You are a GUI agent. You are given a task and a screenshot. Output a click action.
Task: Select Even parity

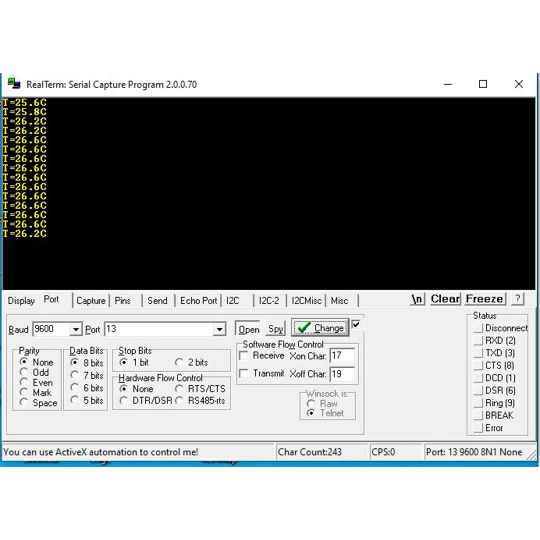(x=37, y=382)
